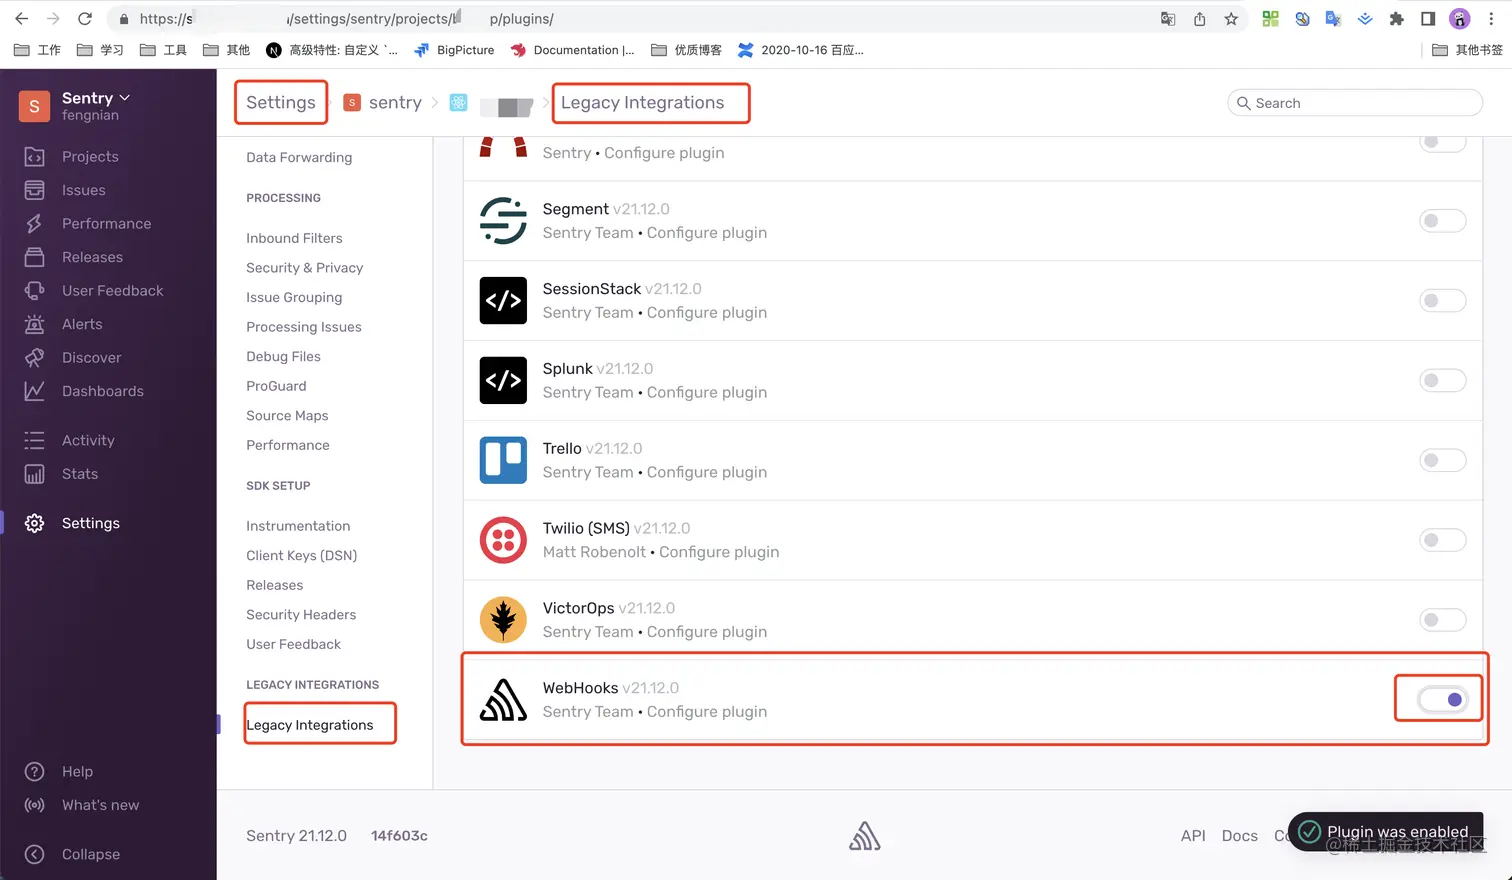Open Security Headers settings
The height and width of the screenshot is (880, 1512).
pyautogui.click(x=301, y=615)
